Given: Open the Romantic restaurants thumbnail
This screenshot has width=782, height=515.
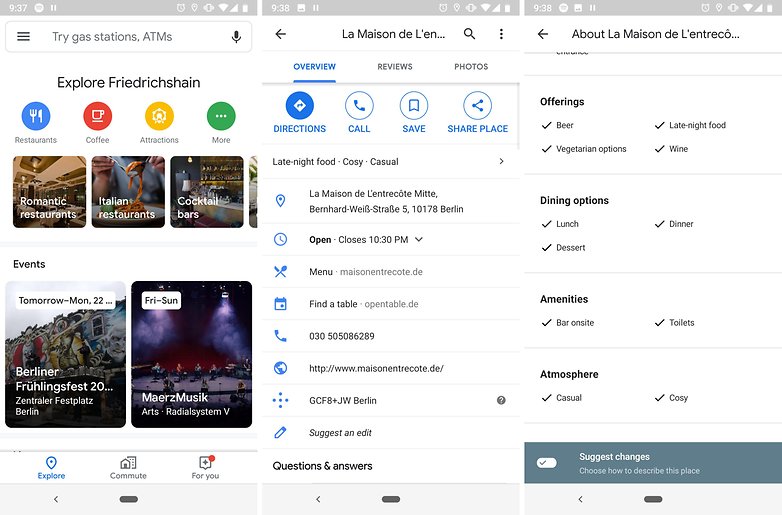Looking at the screenshot, I should 49,192.
